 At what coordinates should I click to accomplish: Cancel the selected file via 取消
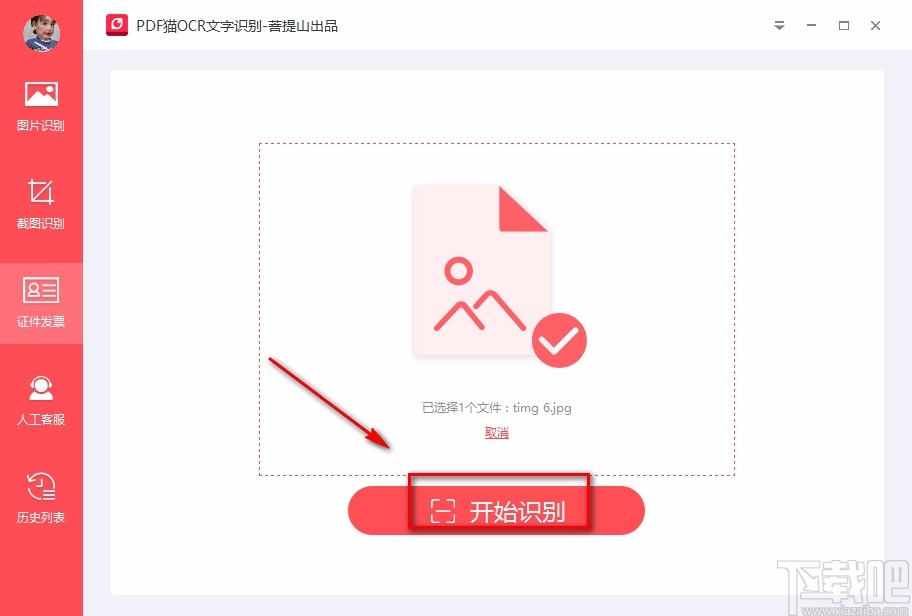point(497,433)
